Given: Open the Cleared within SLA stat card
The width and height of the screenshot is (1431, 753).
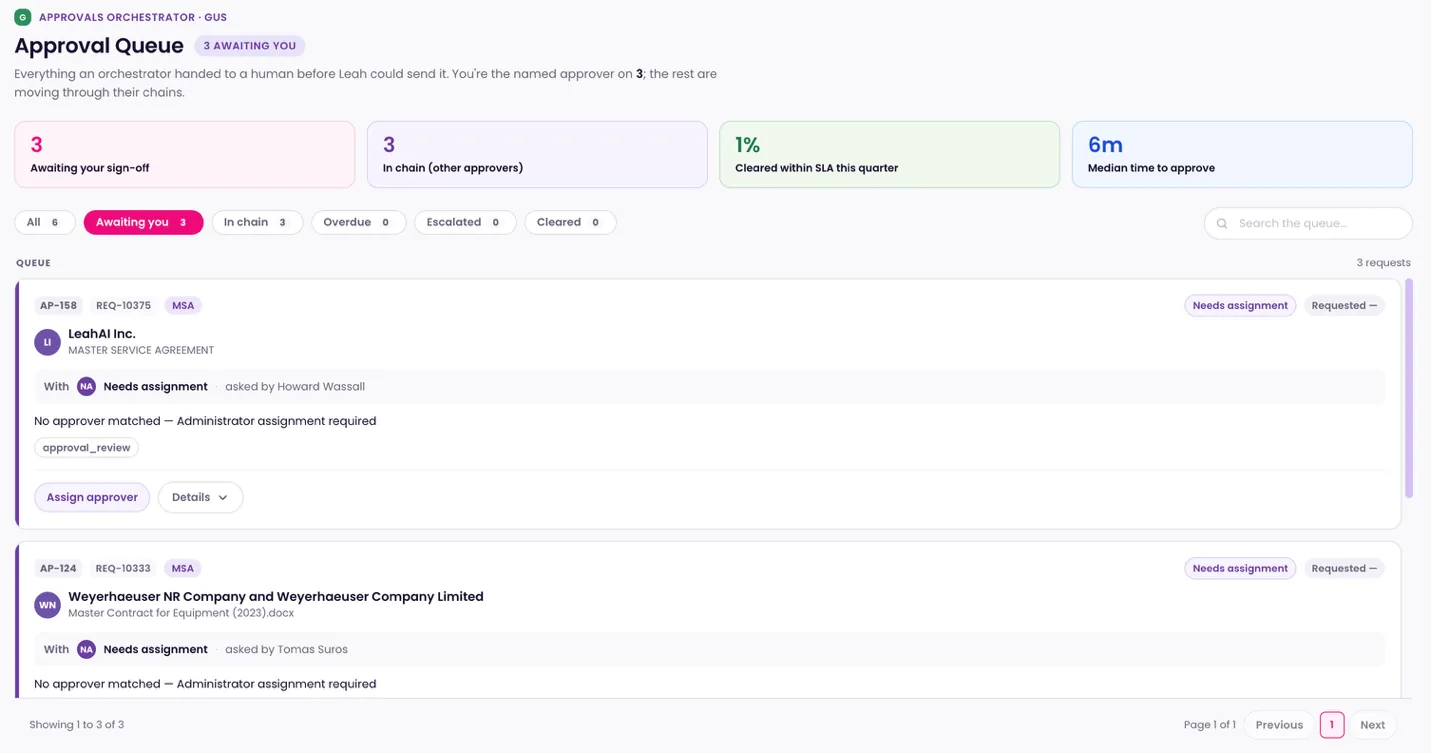Looking at the screenshot, I should pyautogui.click(x=890, y=154).
